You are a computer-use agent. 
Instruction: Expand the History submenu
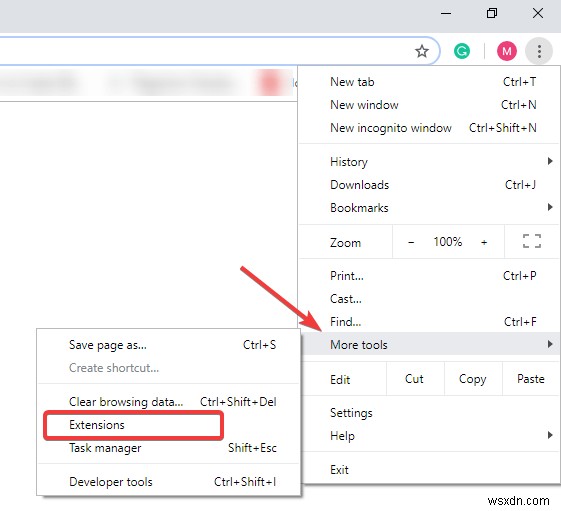[429, 162]
